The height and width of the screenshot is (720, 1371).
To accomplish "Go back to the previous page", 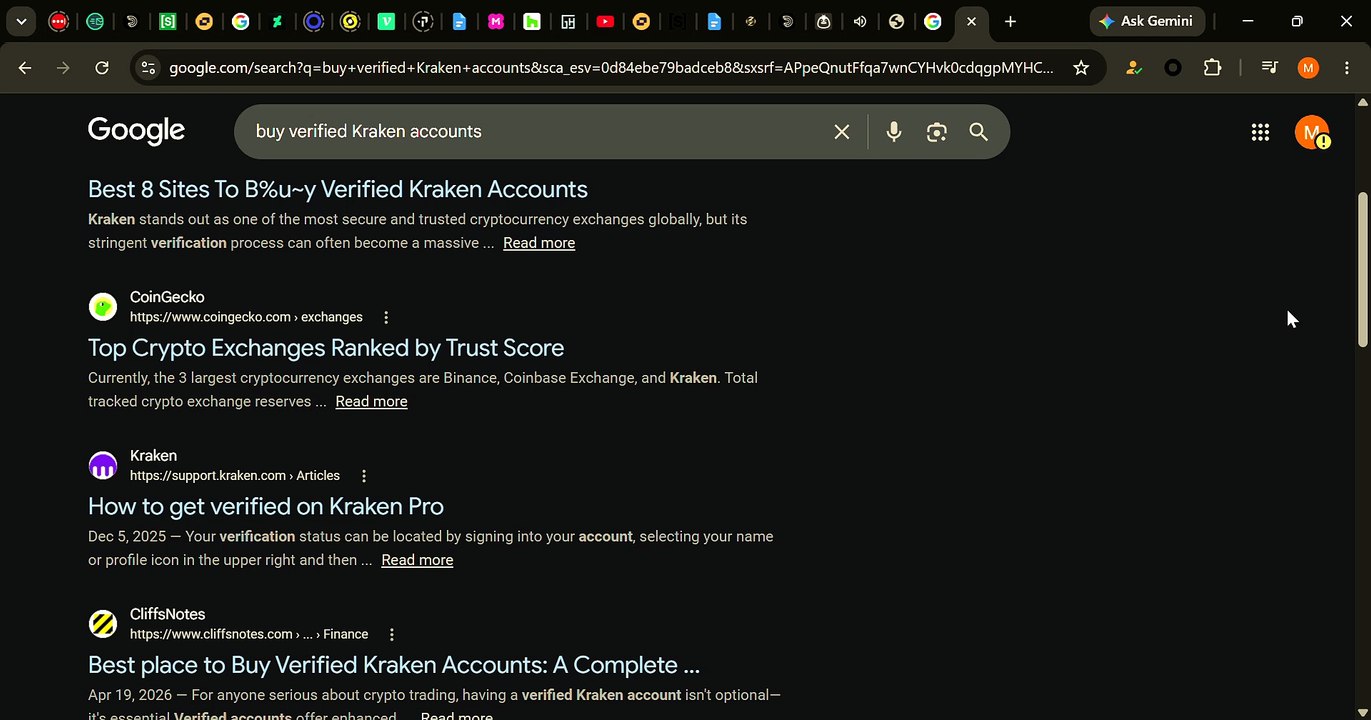I will coord(25,68).
